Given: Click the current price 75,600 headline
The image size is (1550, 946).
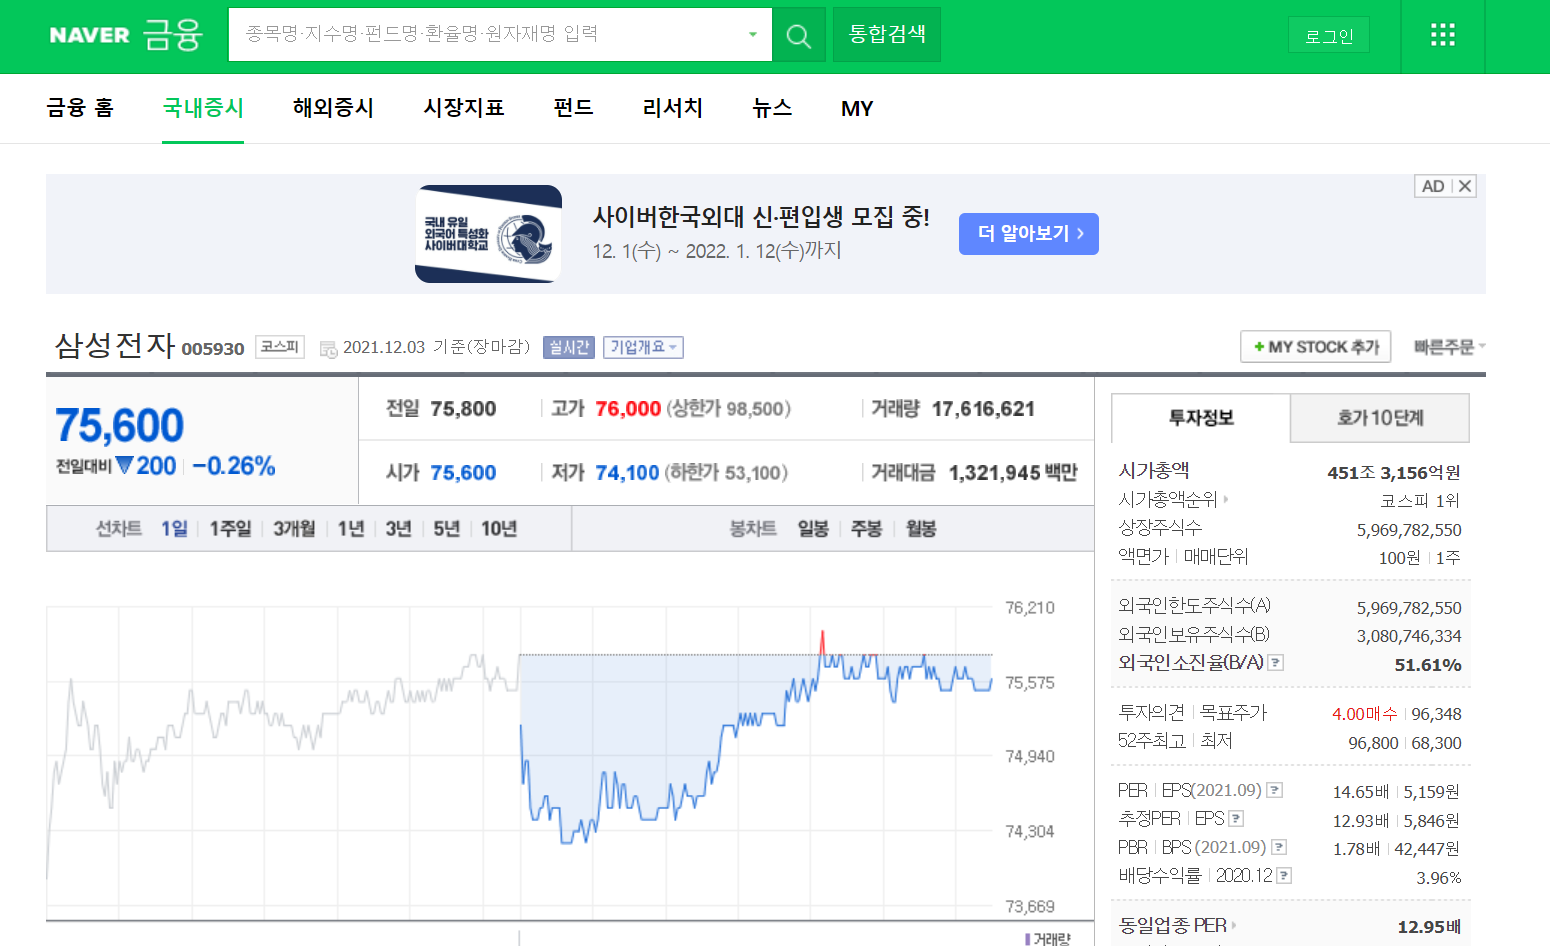Looking at the screenshot, I should coord(120,426).
